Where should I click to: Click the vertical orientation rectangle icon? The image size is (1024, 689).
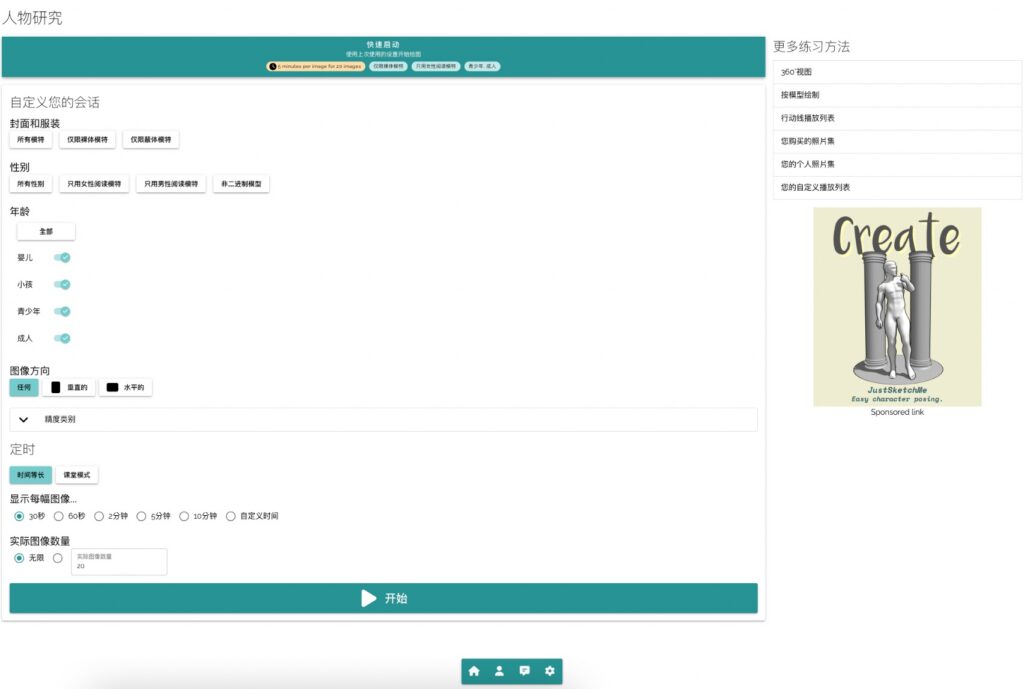pos(56,387)
